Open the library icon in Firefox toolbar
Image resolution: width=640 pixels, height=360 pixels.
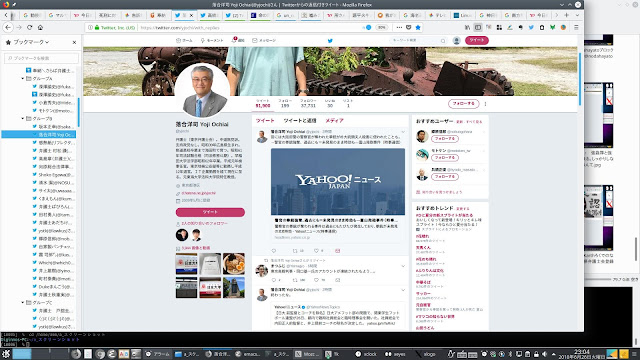pyautogui.click(x=467, y=27)
